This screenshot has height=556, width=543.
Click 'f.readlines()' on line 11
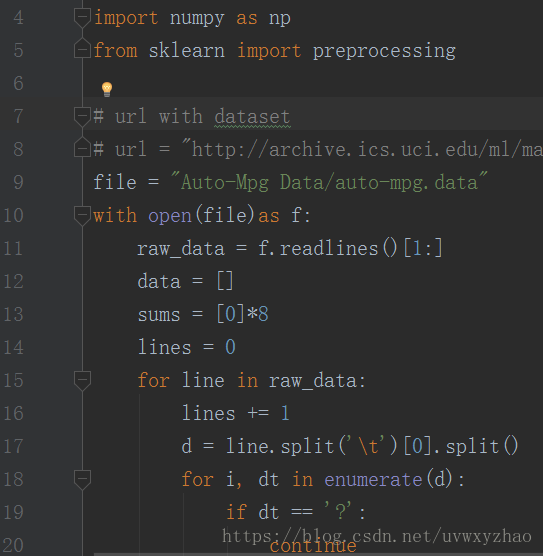(x=328, y=248)
